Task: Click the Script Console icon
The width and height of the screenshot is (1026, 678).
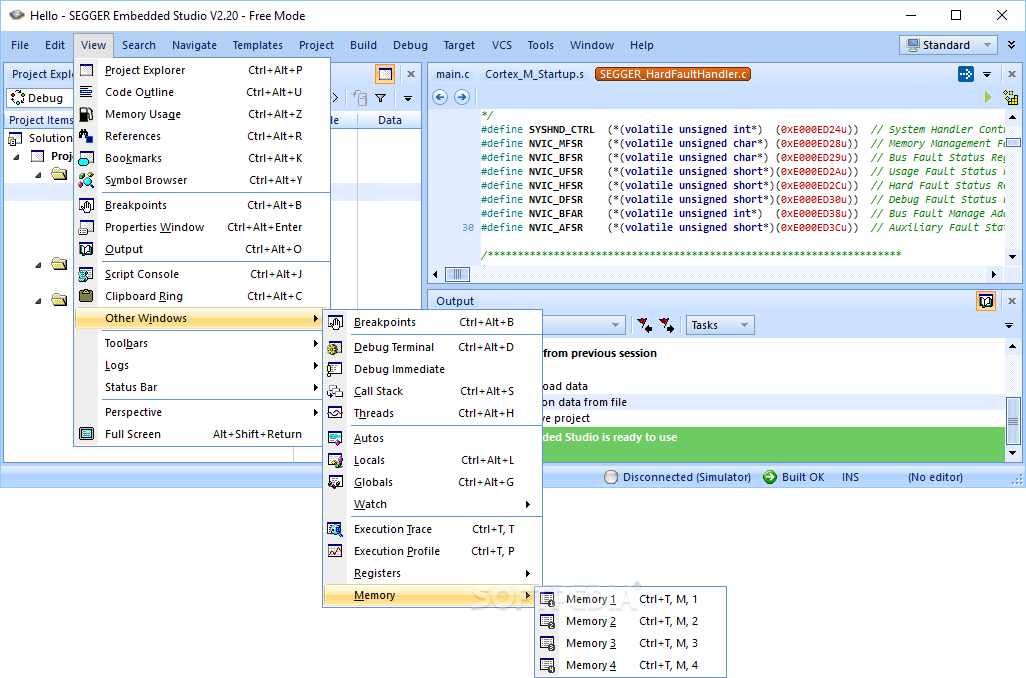Action: coord(86,274)
